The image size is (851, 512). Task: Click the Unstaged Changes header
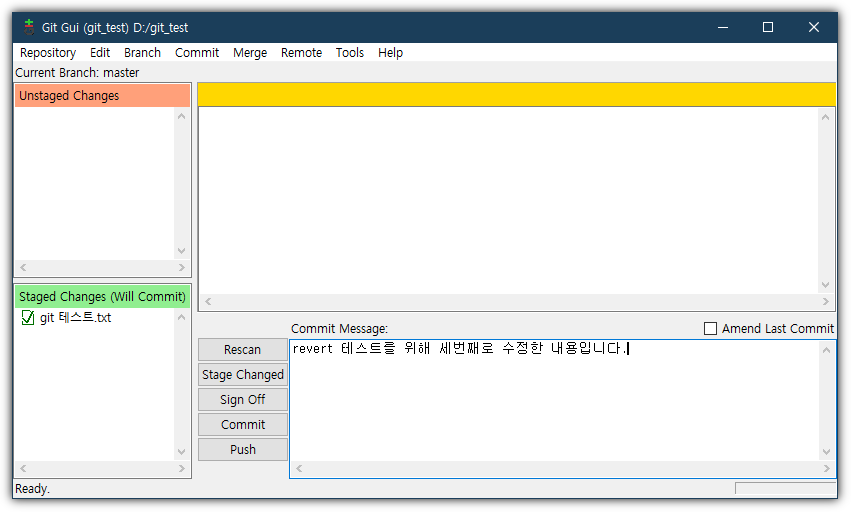pyautogui.click(x=102, y=96)
